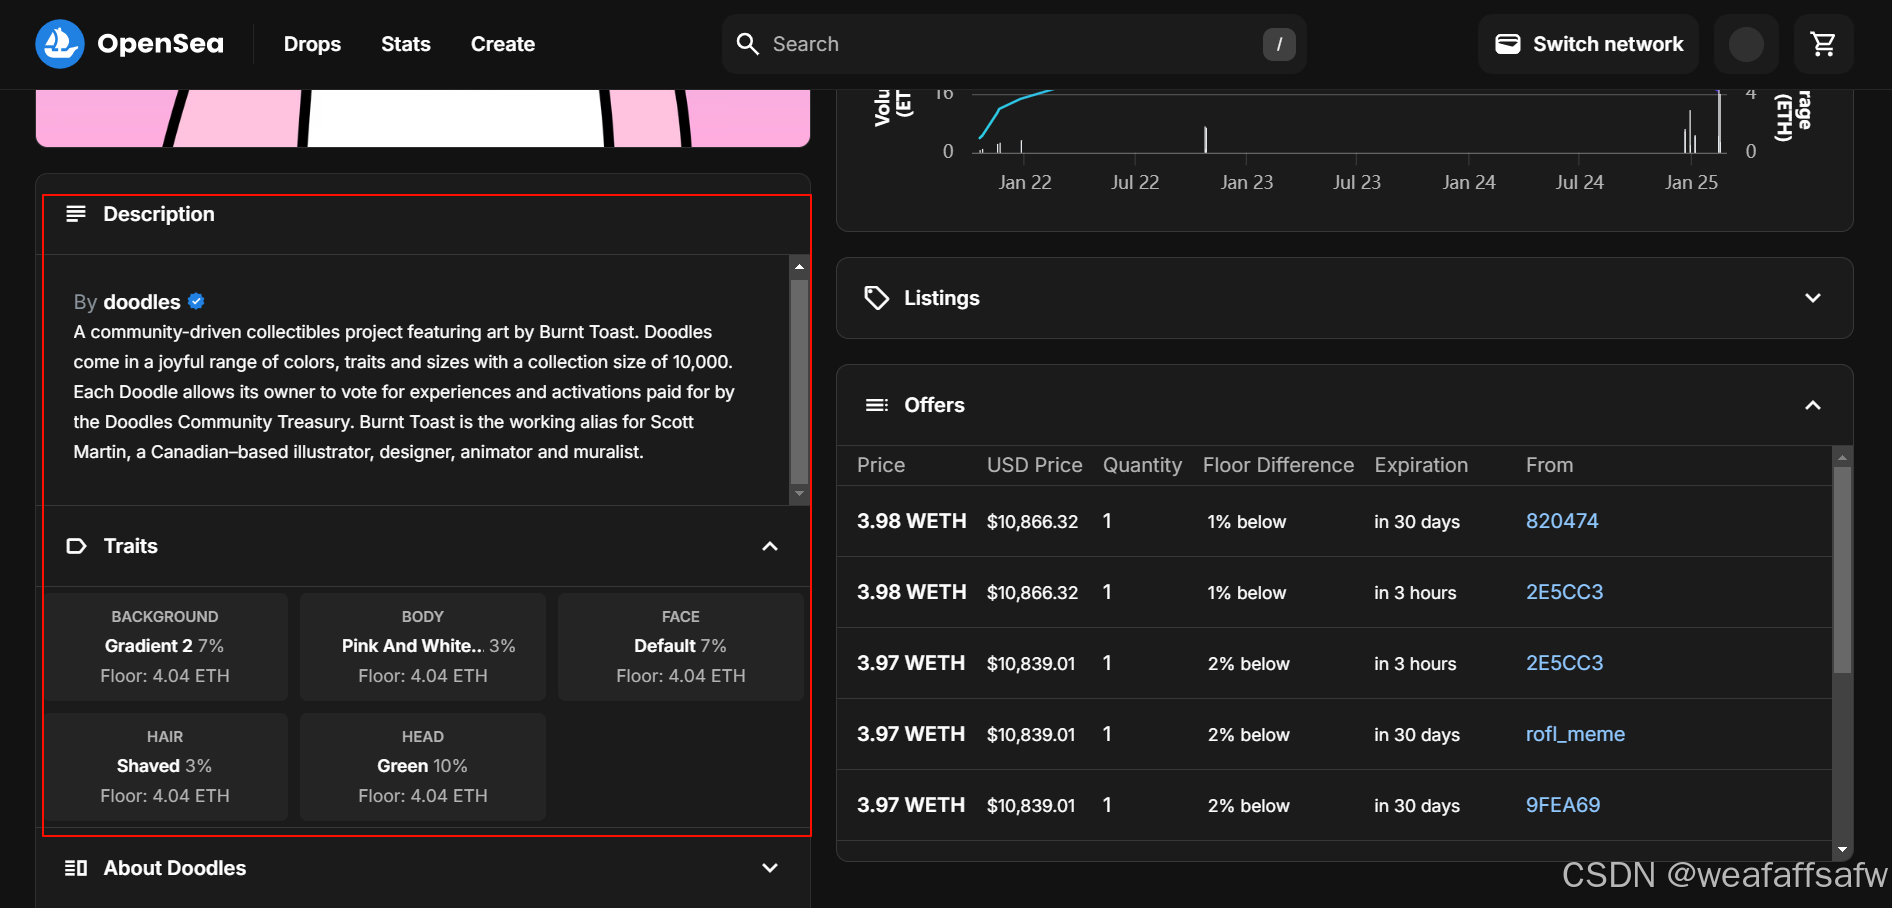Open offerer 9FEA69 profile

[1563, 805]
